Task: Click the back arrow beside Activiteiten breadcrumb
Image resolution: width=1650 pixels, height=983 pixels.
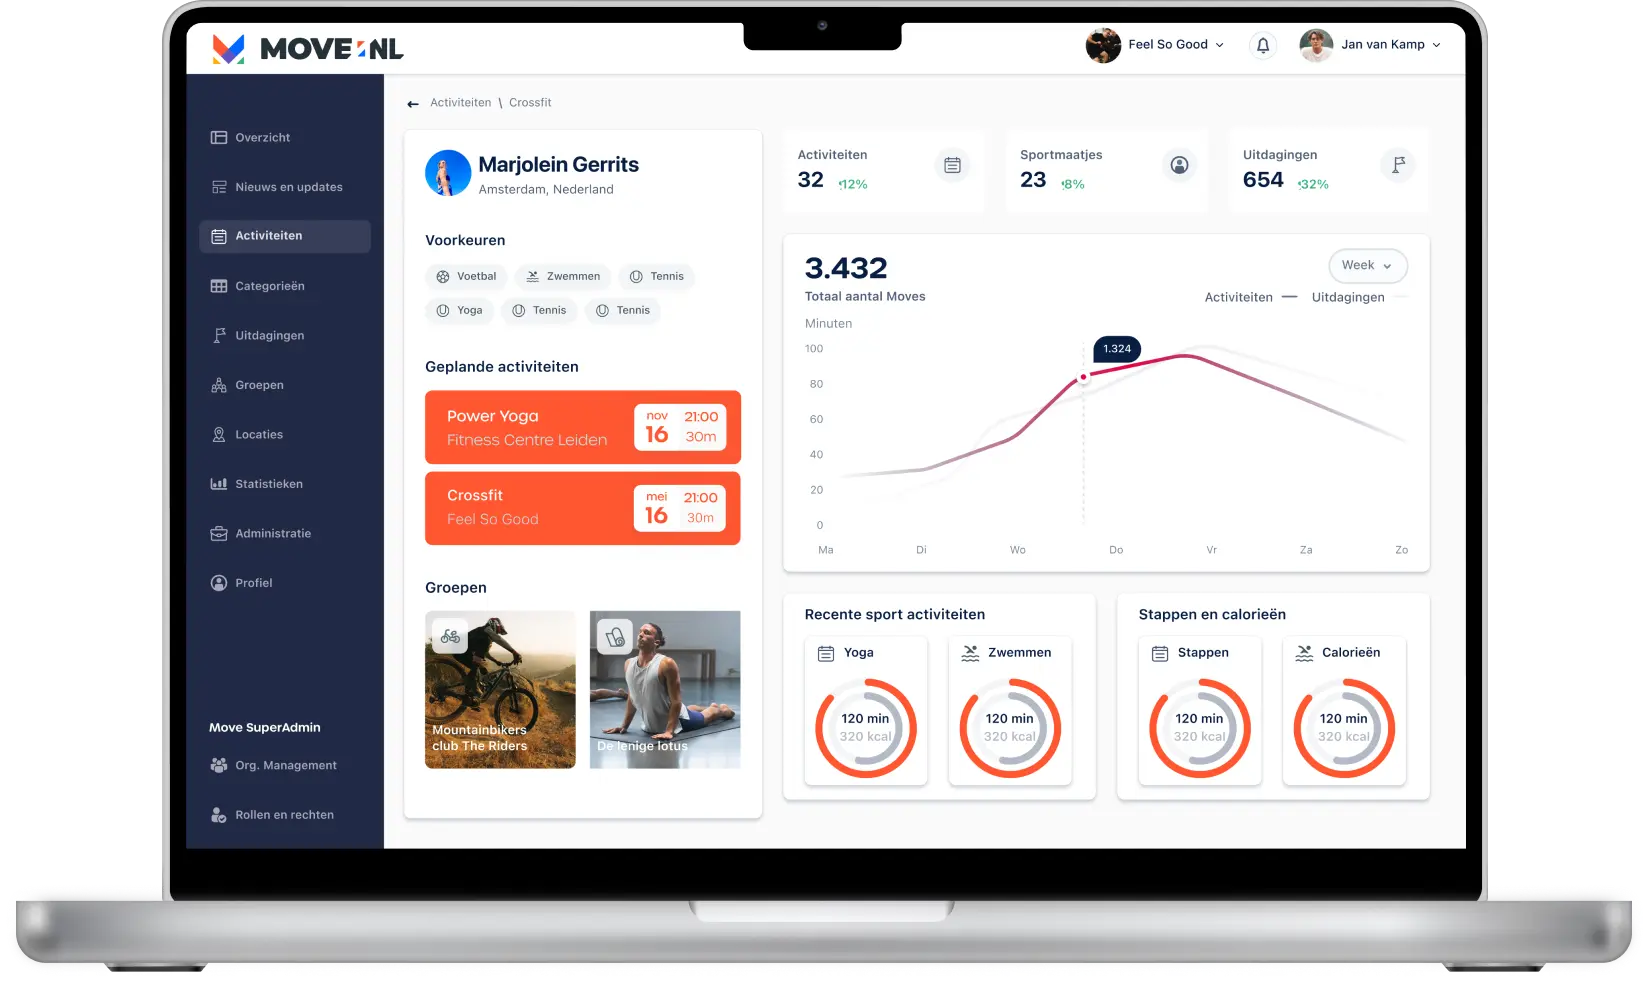Action: [413, 104]
